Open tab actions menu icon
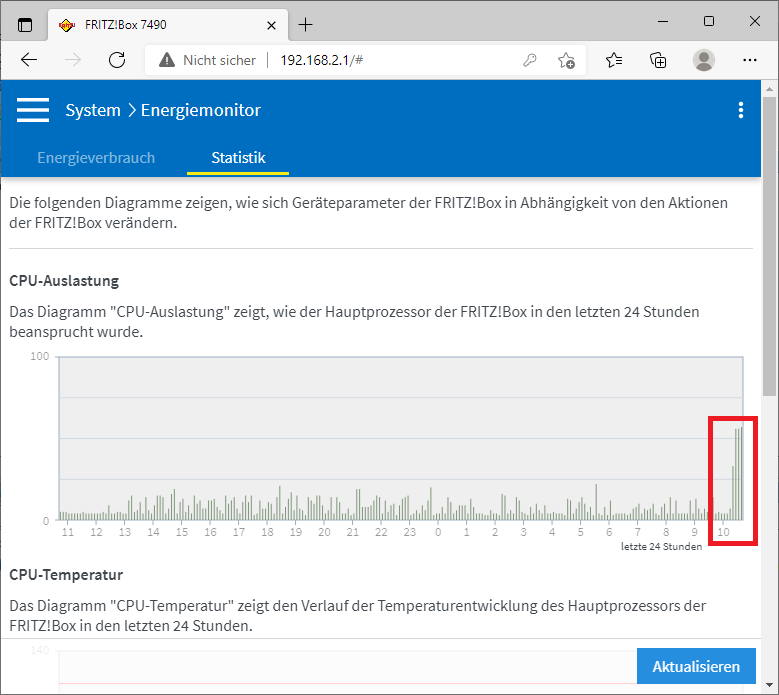Screen dimensions: 779x695 (25, 24)
